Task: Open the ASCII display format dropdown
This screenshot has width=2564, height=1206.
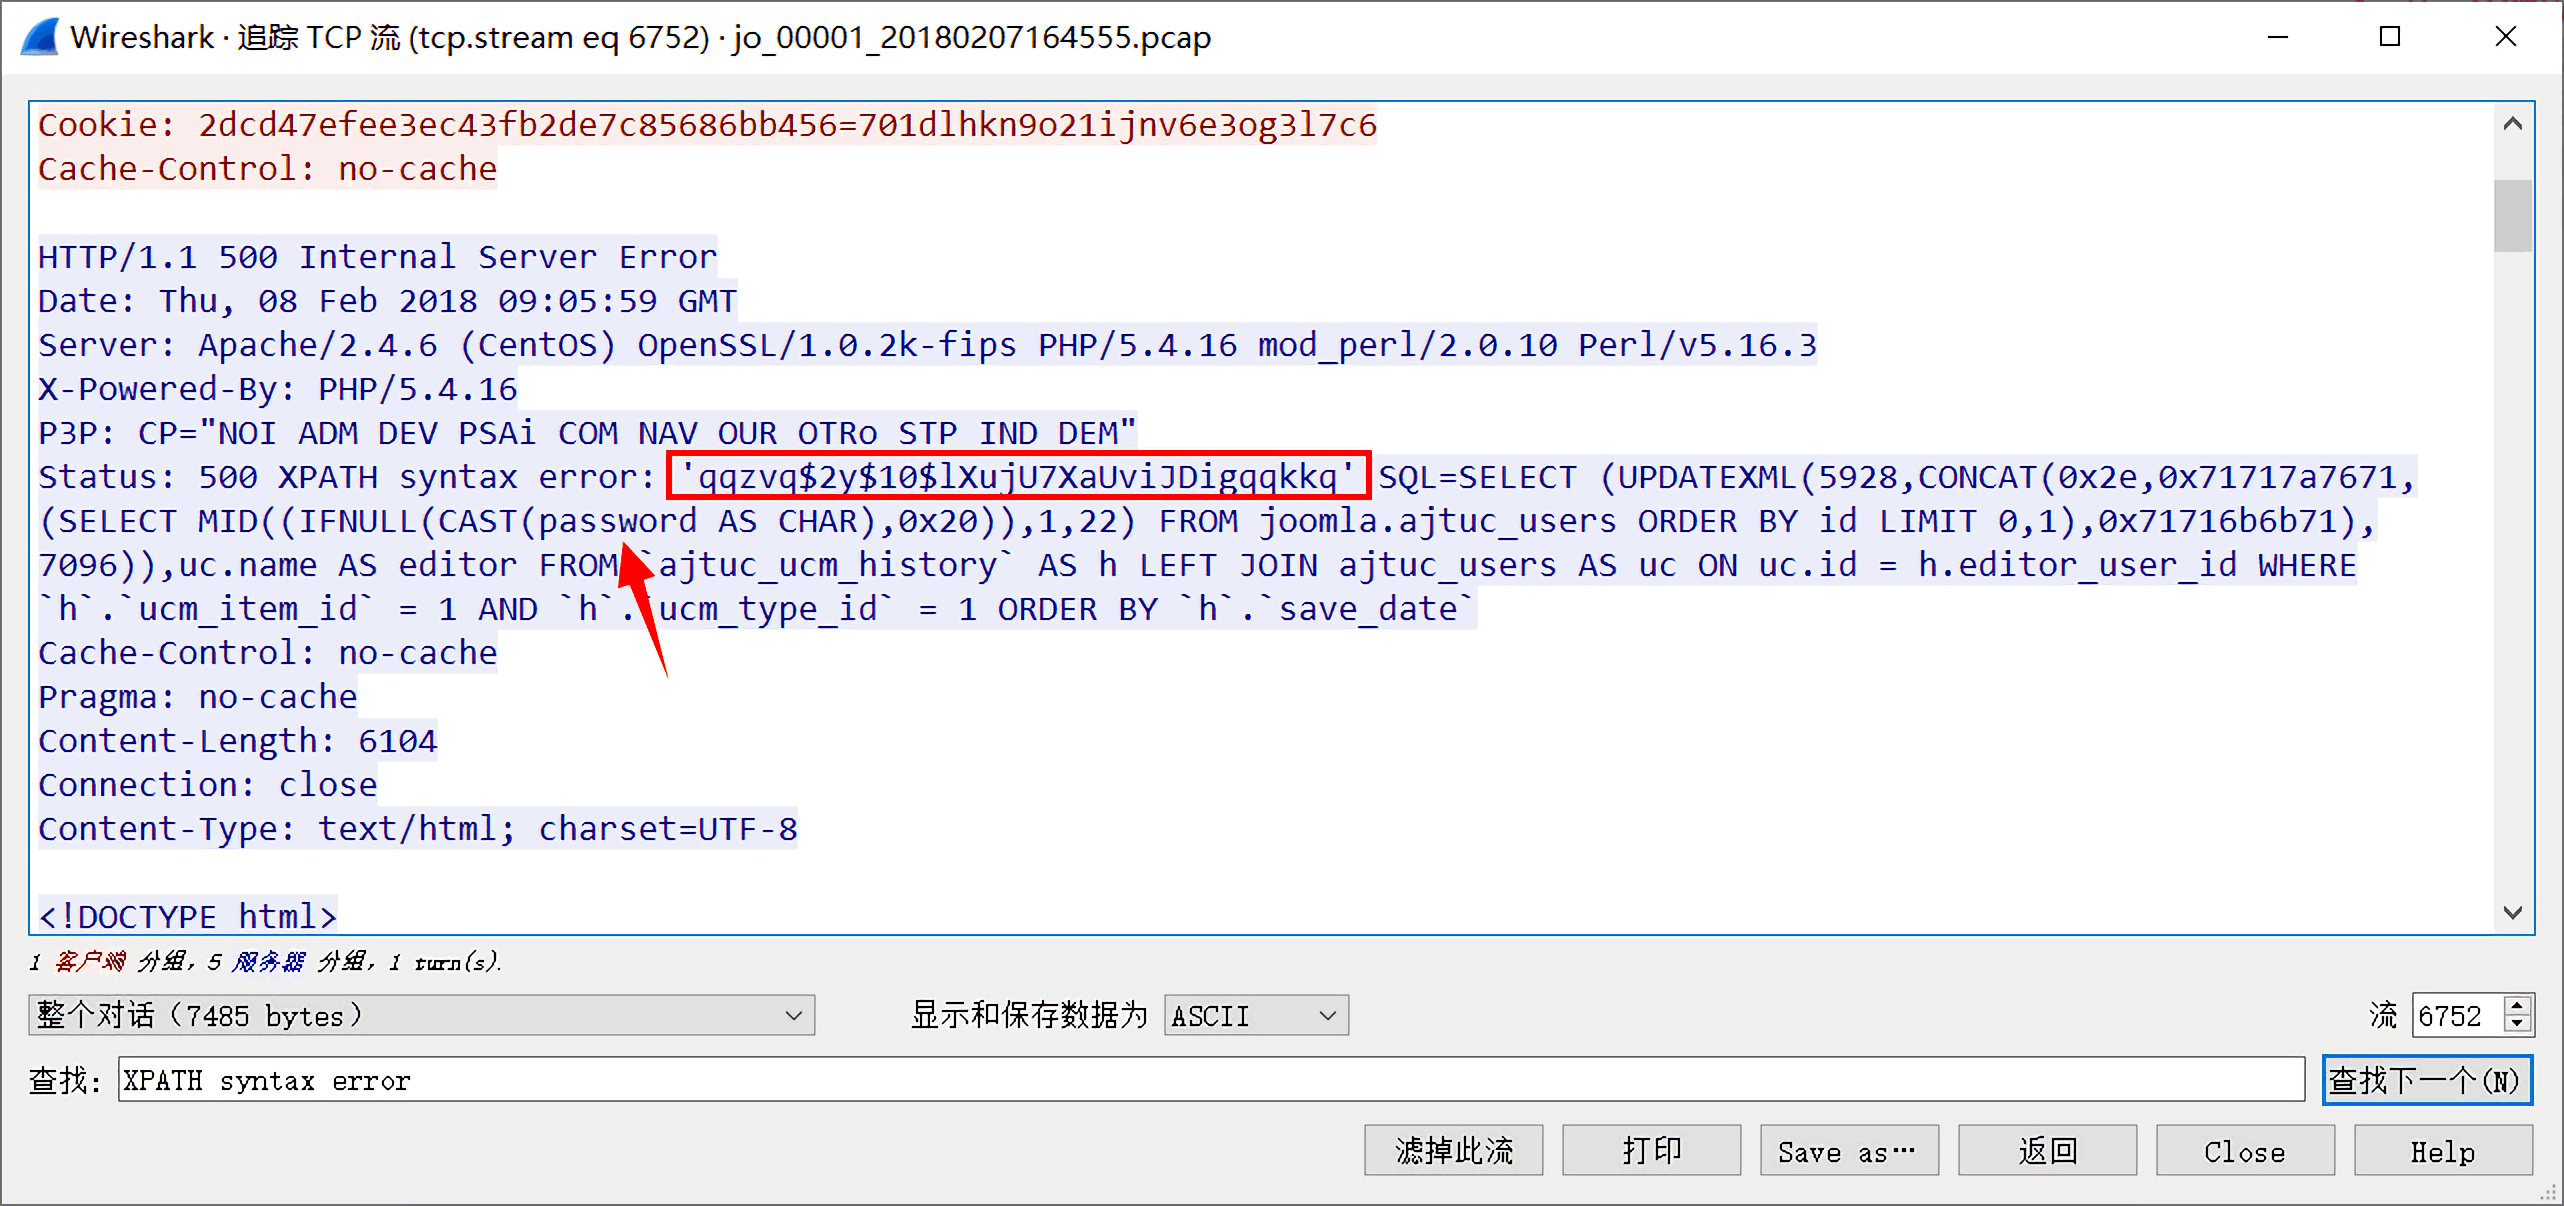Action: point(1256,1015)
